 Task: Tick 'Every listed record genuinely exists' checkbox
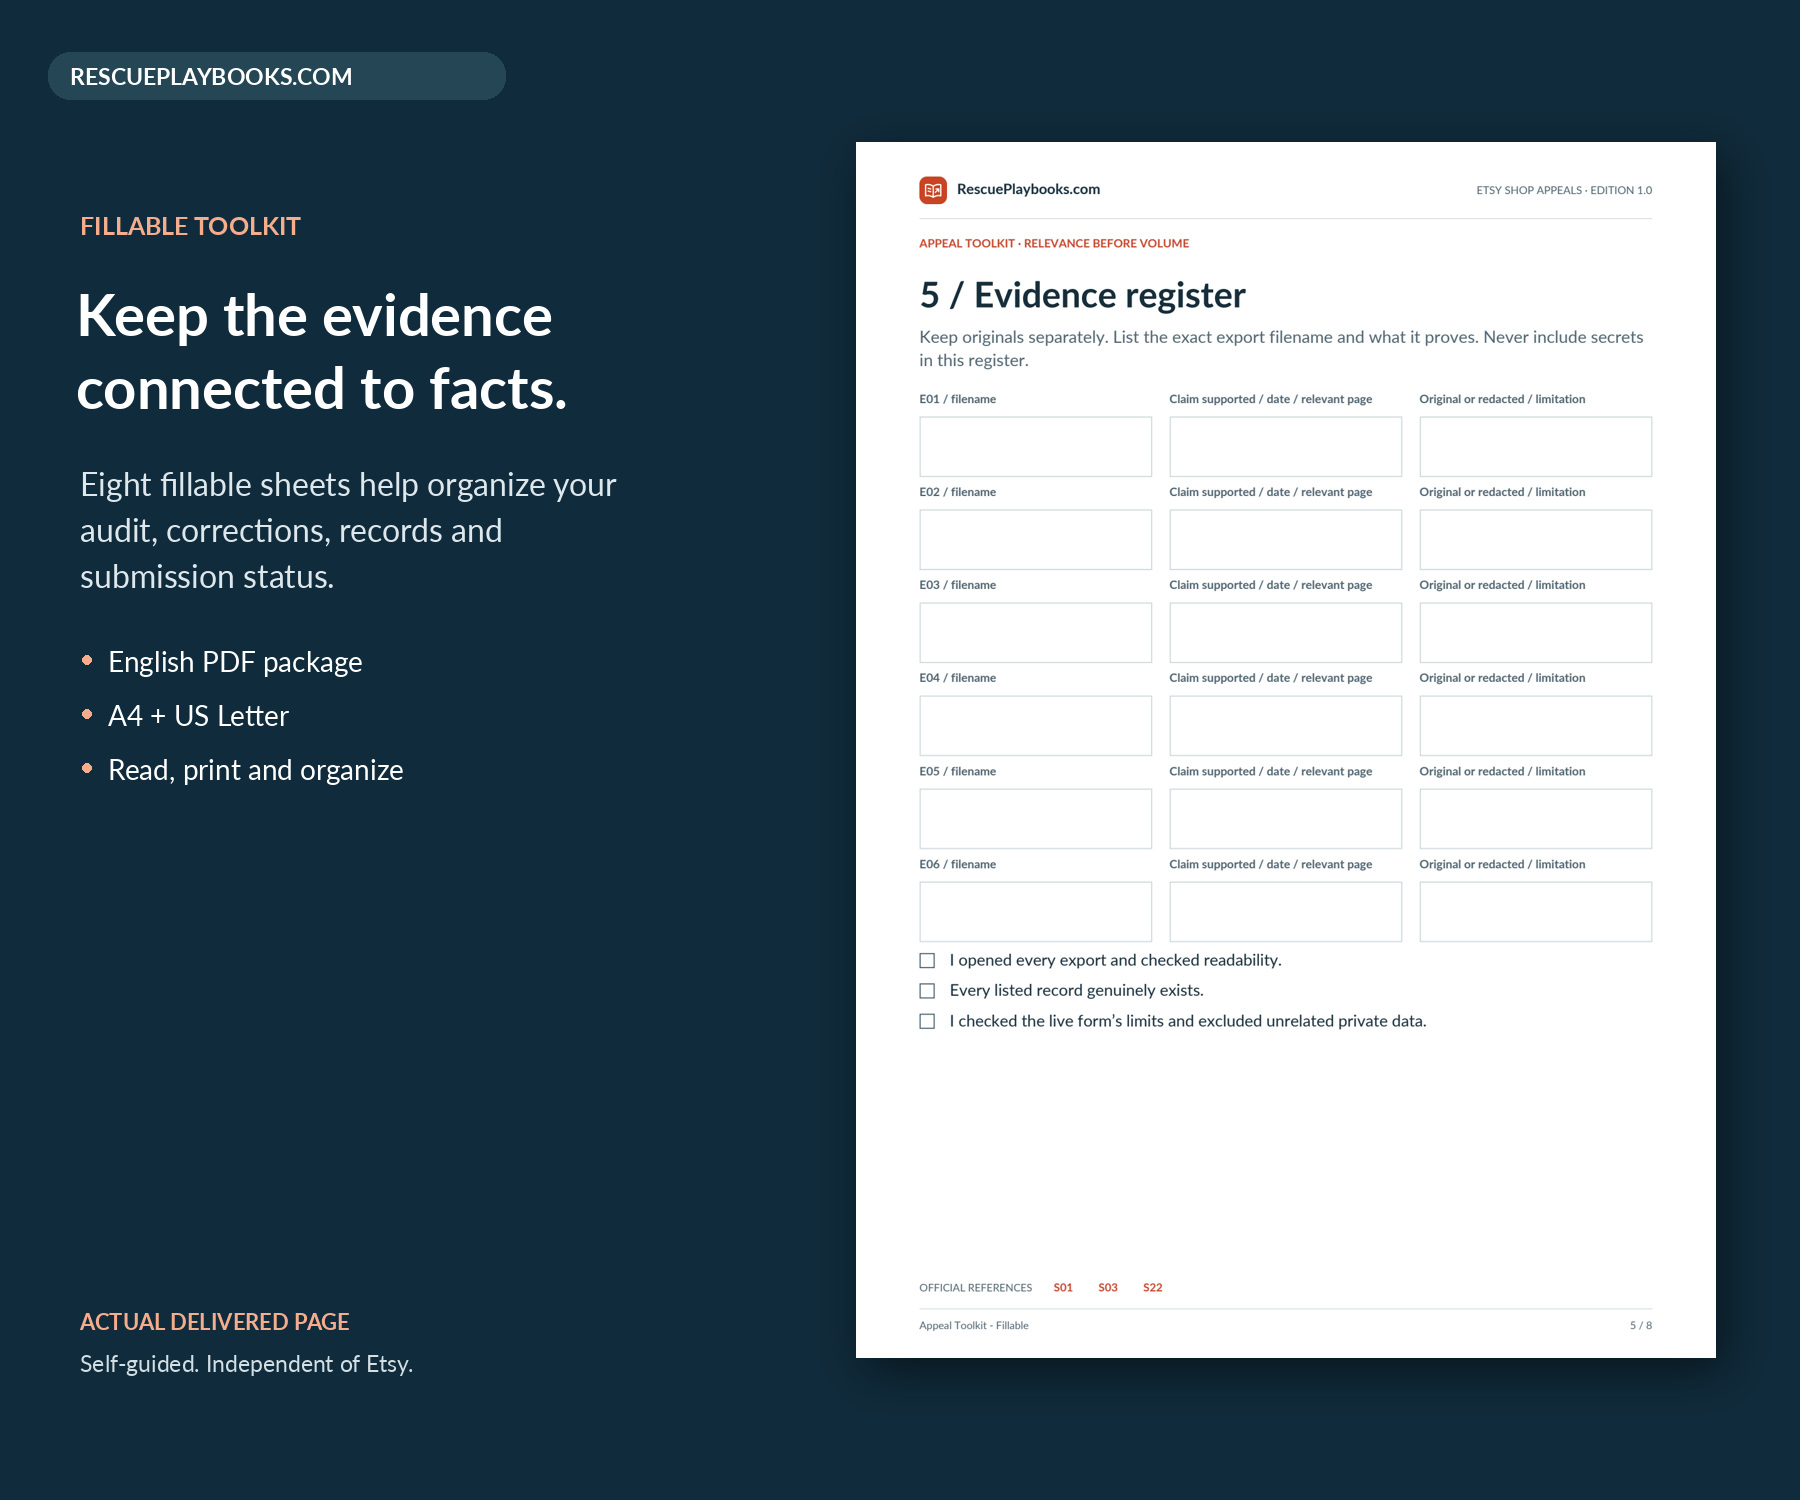coord(927,991)
